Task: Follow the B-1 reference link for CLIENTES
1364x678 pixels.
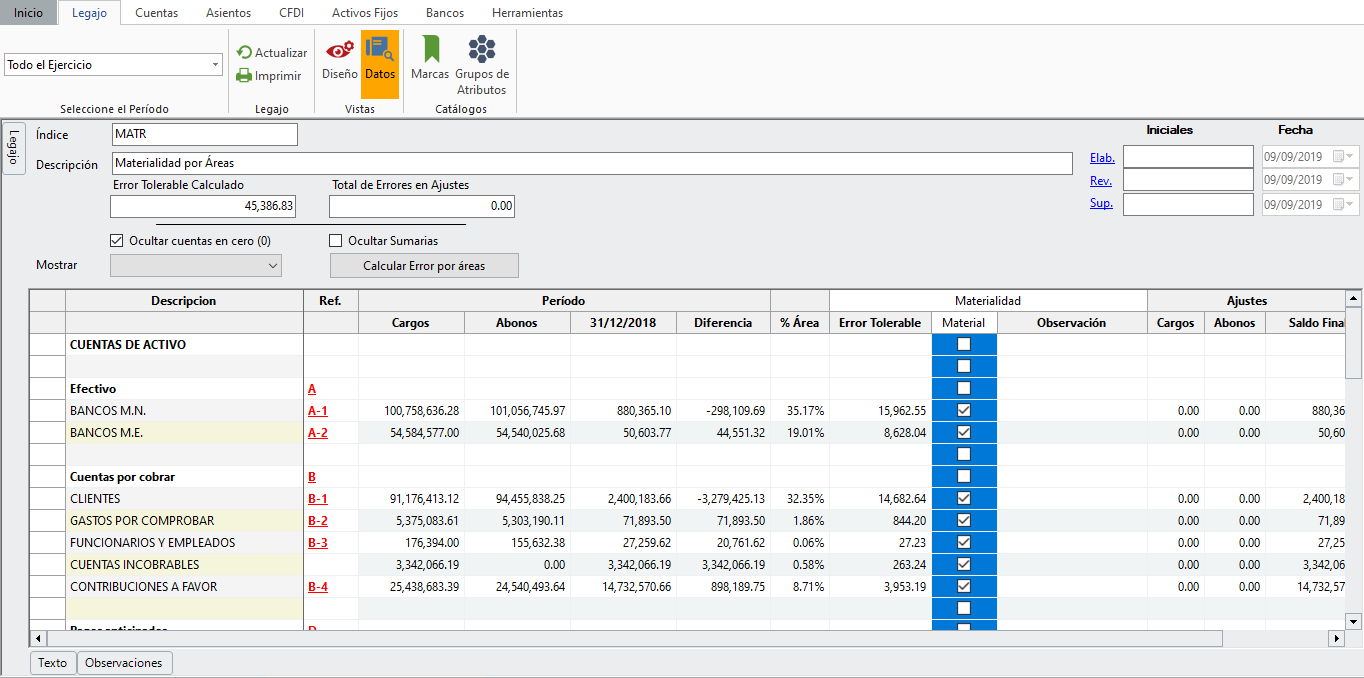Action: (318, 499)
